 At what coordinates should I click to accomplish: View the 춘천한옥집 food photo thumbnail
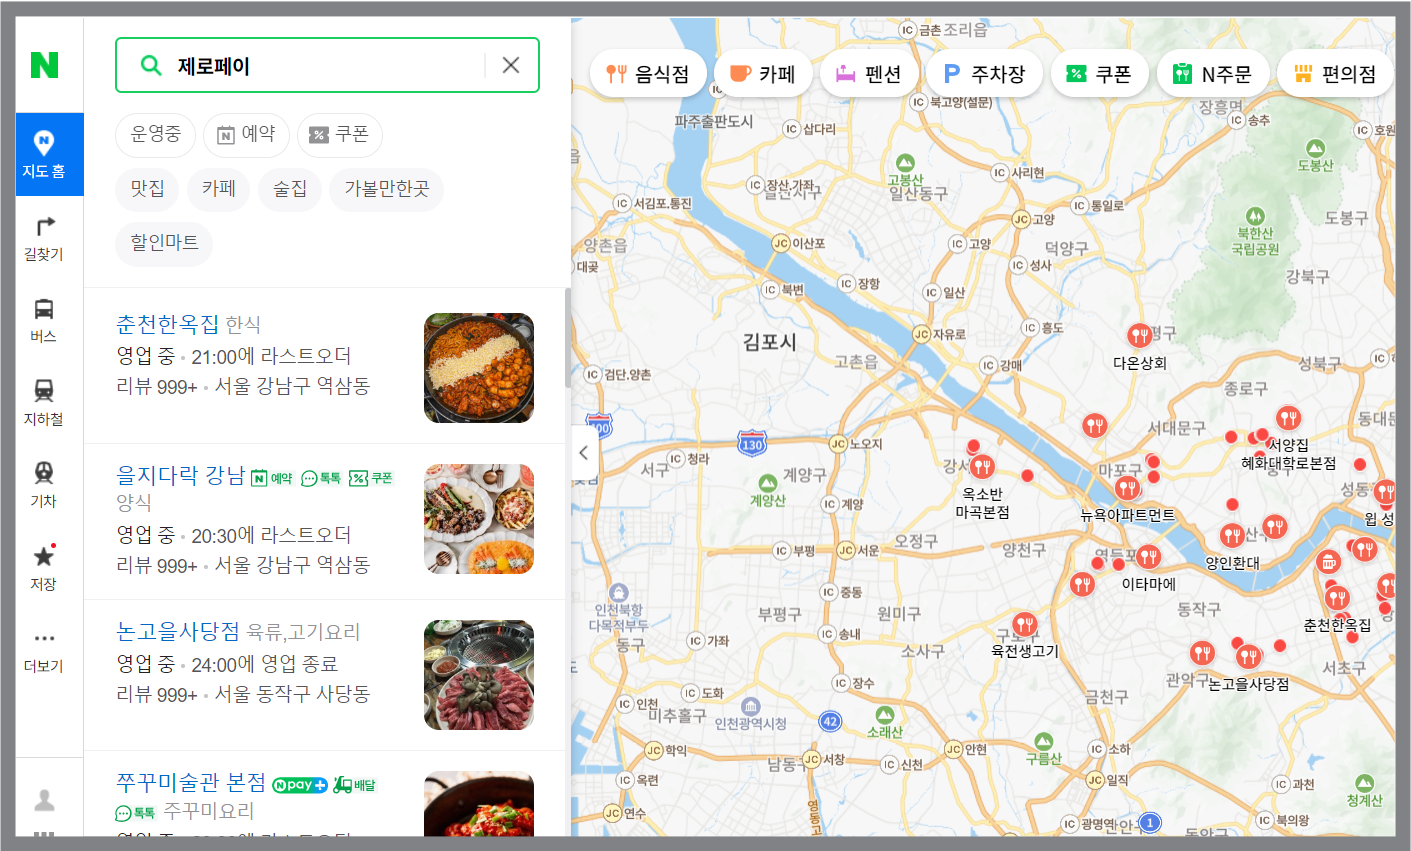479,367
